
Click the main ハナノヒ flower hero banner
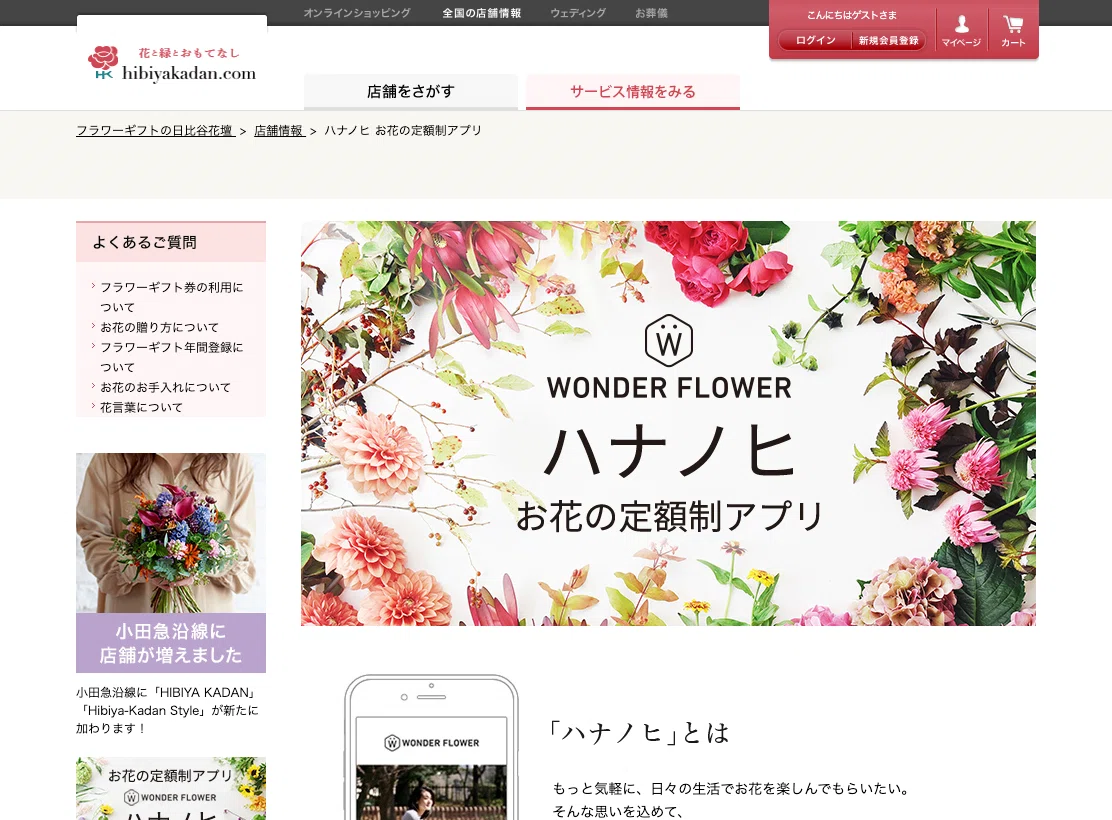click(x=668, y=423)
